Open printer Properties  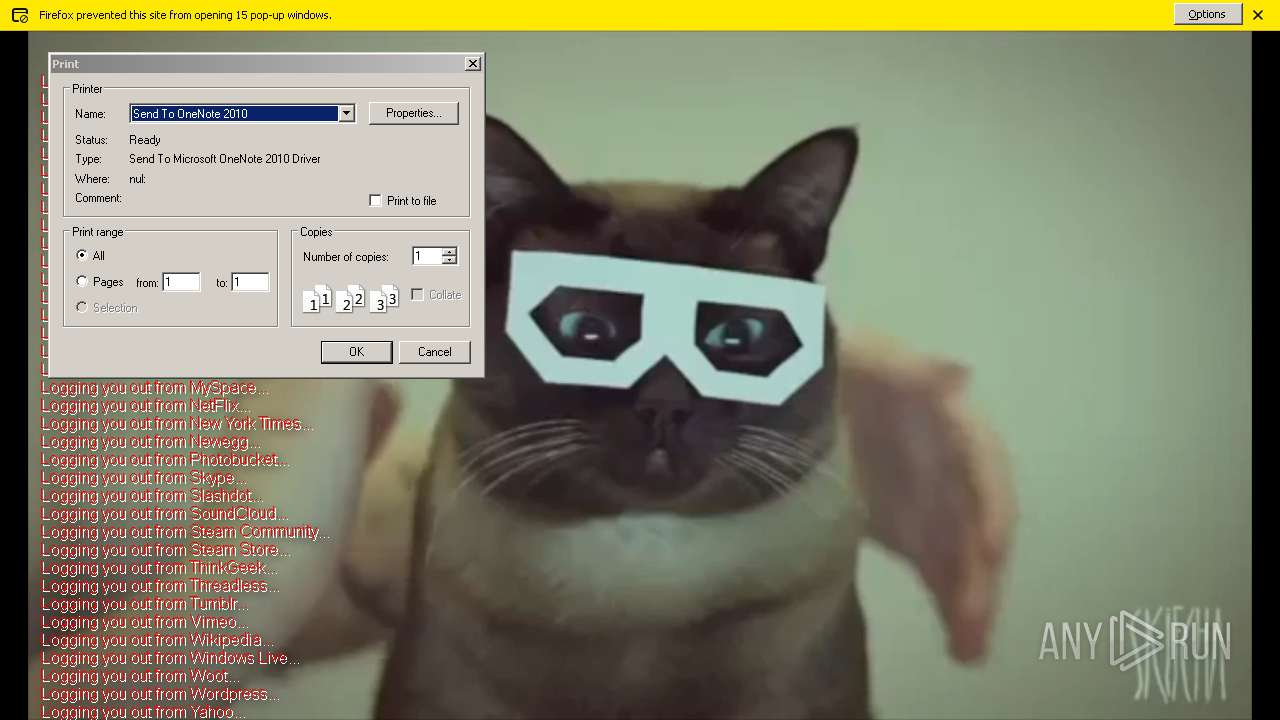[414, 113]
